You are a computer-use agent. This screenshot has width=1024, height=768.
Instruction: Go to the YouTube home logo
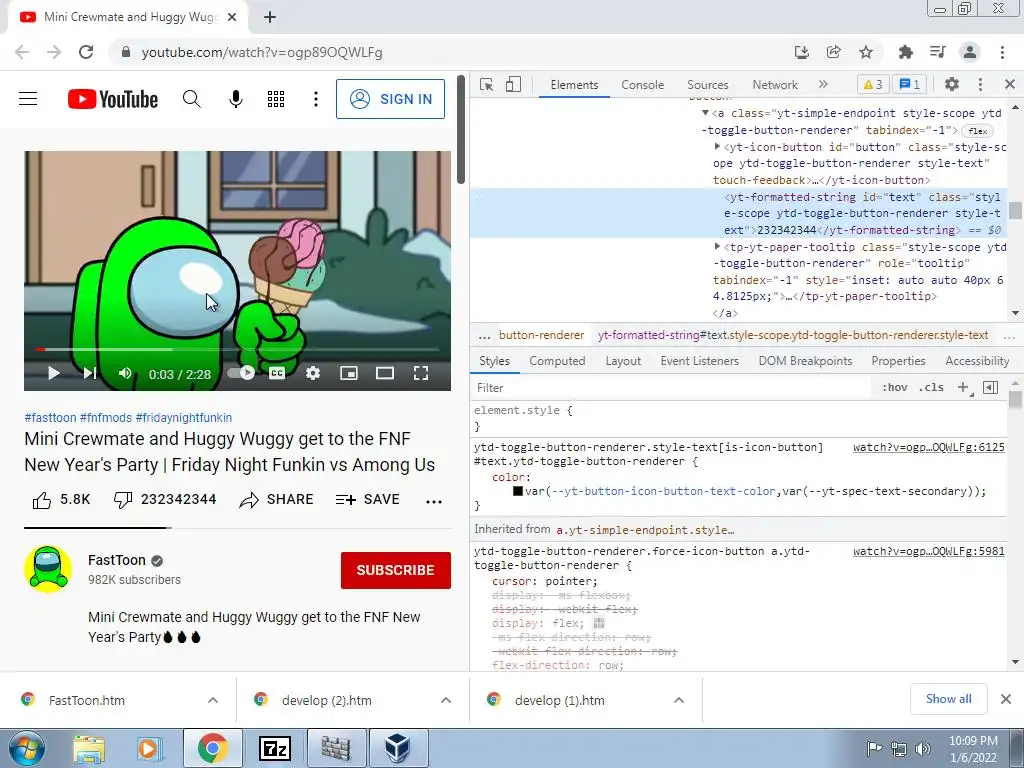click(x=112, y=99)
